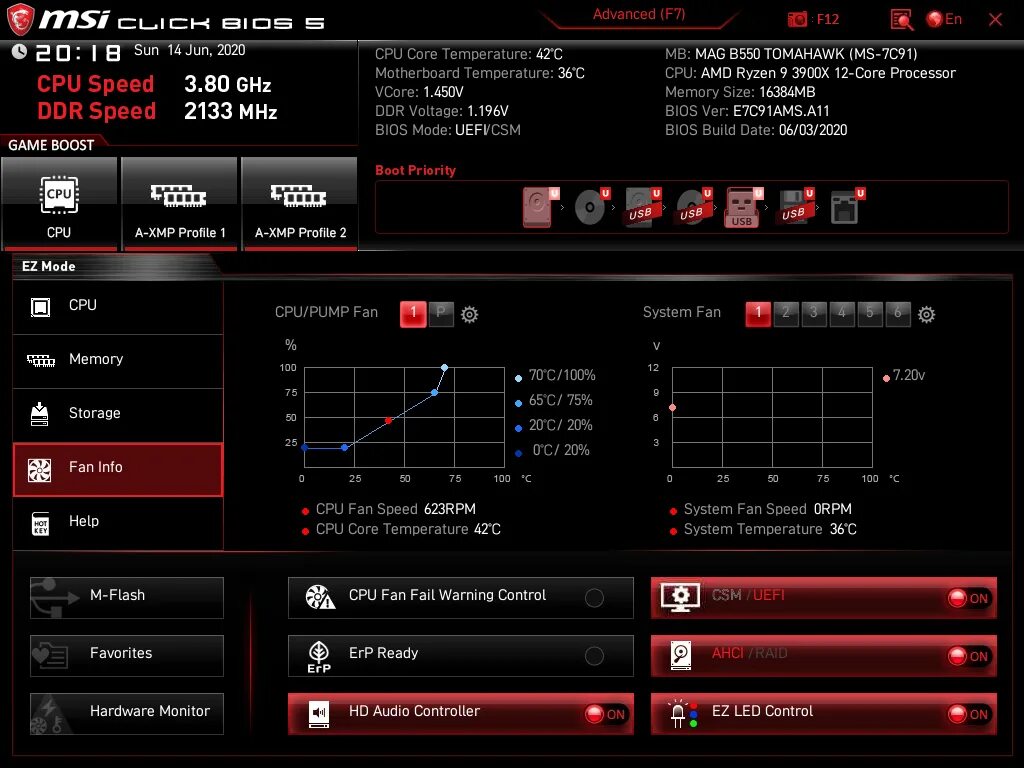Viewport: 1024px width, 768px height.
Task: Open the Memory section in EZ Mode
Action: click(x=118, y=360)
